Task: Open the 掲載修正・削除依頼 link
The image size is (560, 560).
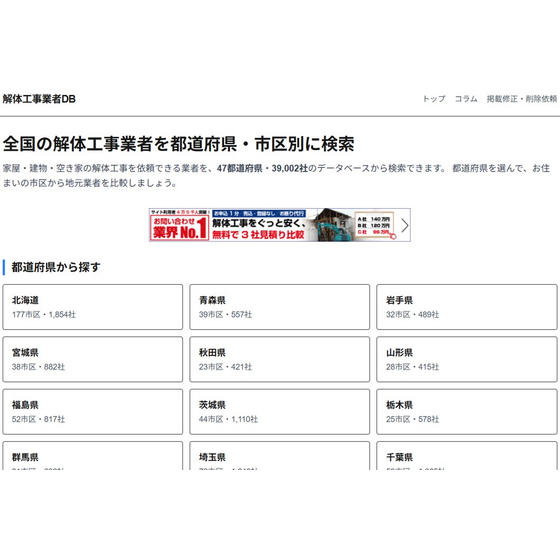Action: click(x=522, y=99)
